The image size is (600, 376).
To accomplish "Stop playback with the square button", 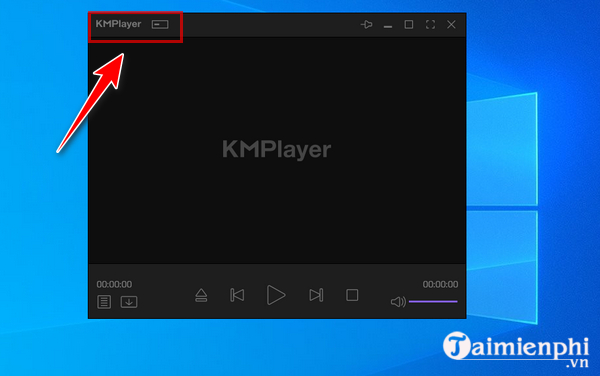I will tap(352, 295).
